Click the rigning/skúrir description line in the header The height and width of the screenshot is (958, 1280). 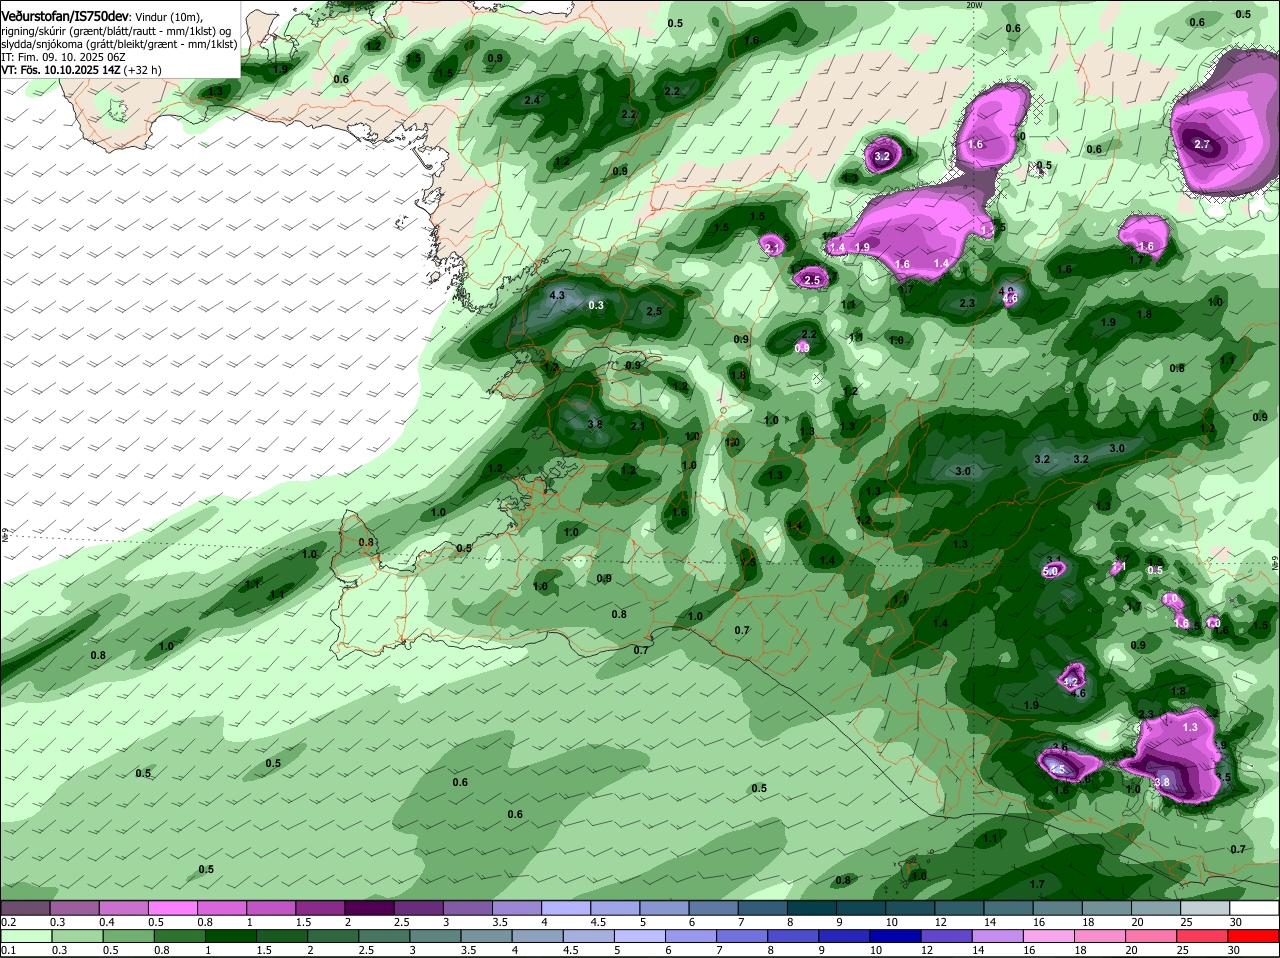coord(116,31)
